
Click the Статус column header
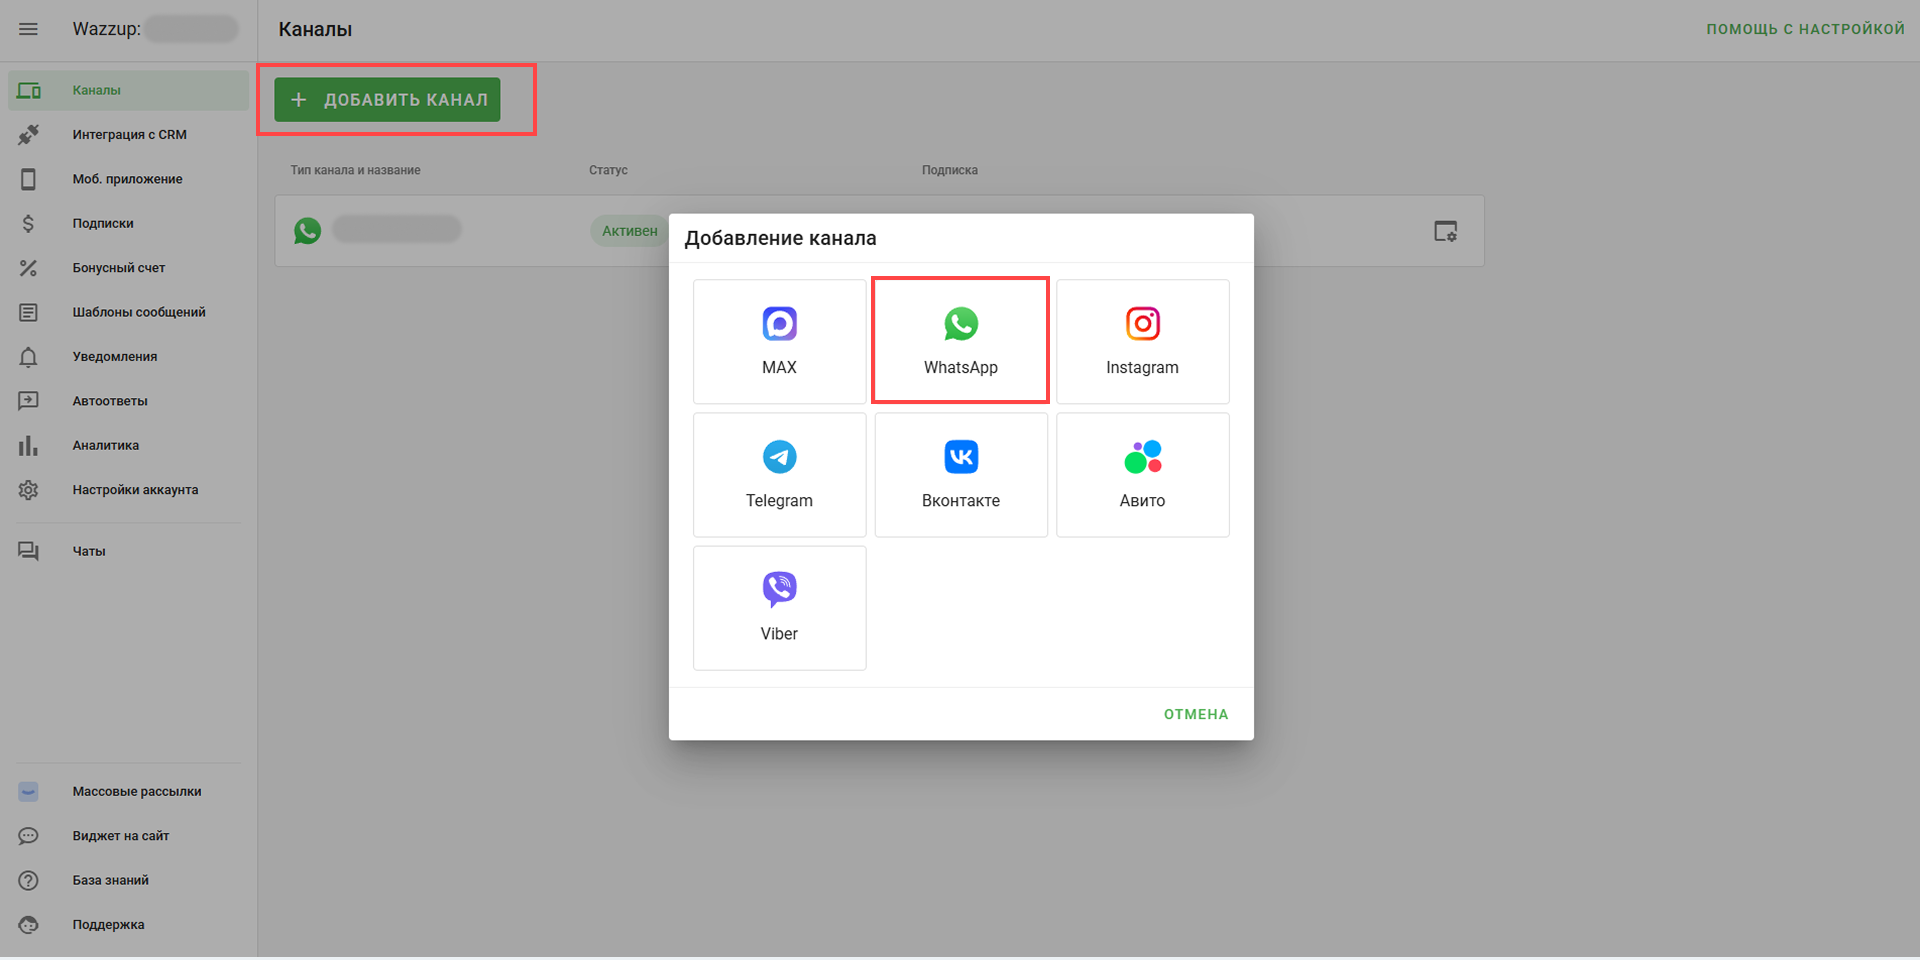pyautogui.click(x=608, y=170)
